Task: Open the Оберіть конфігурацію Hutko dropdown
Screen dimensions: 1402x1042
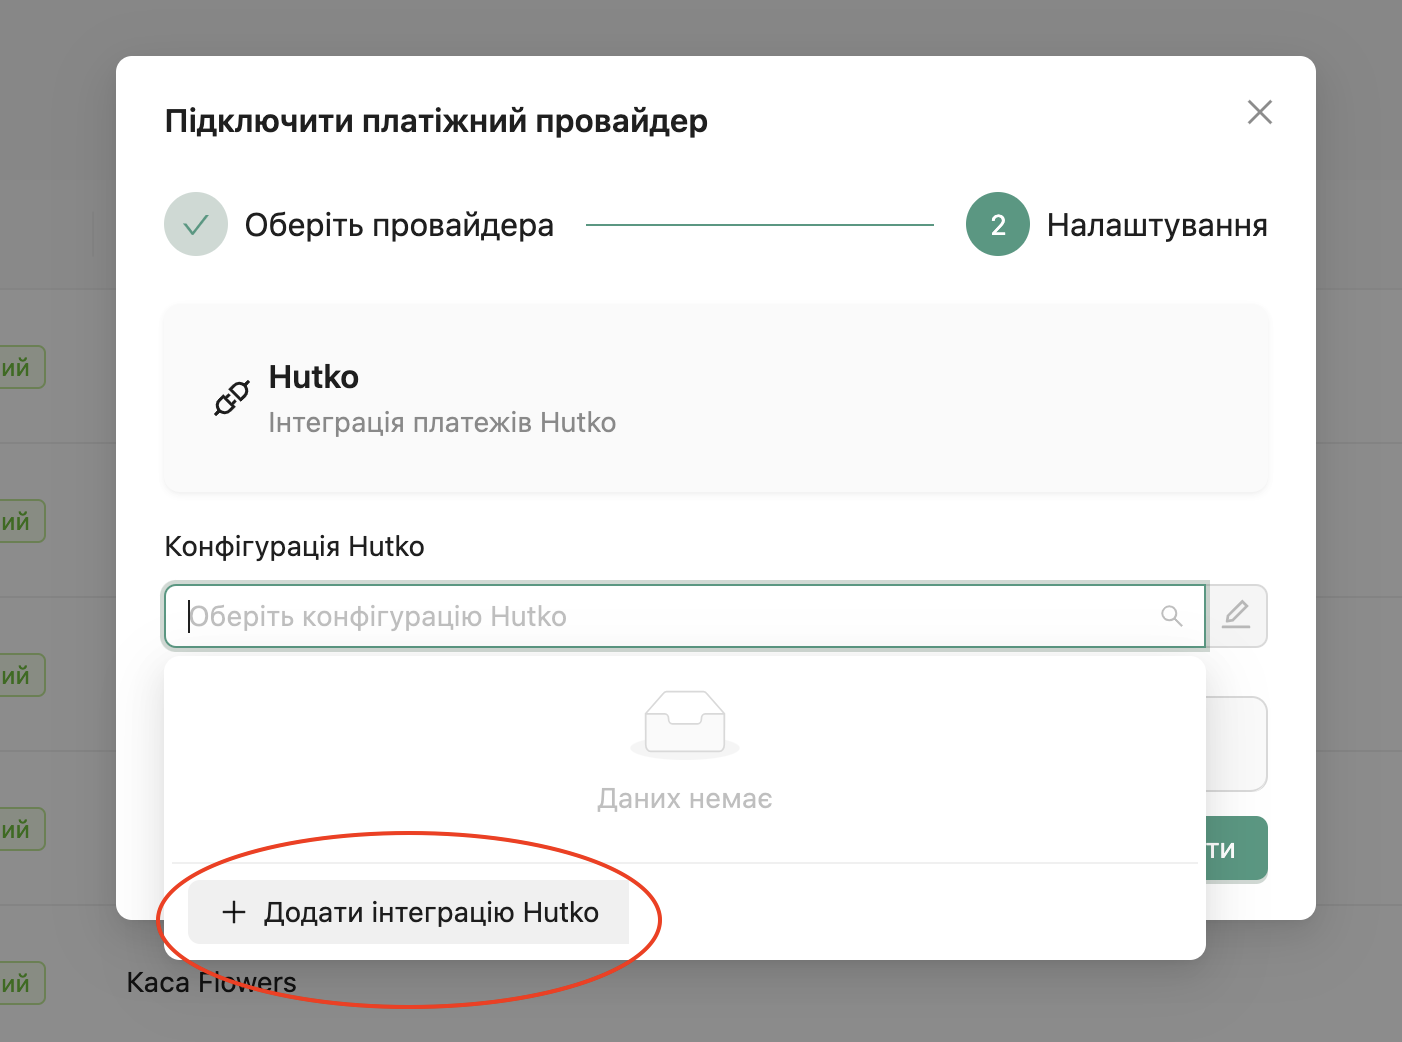Action: (x=670, y=616)
